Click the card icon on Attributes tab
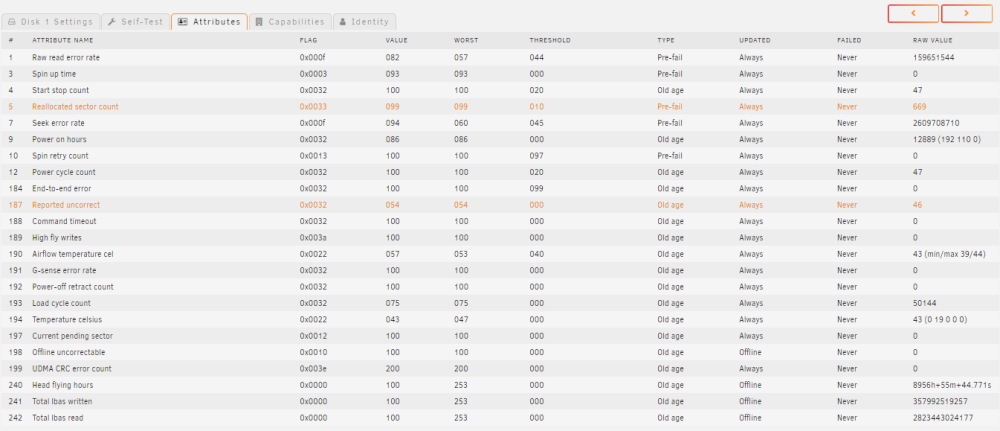This screenshot has height=431, width=1000. 182,22
